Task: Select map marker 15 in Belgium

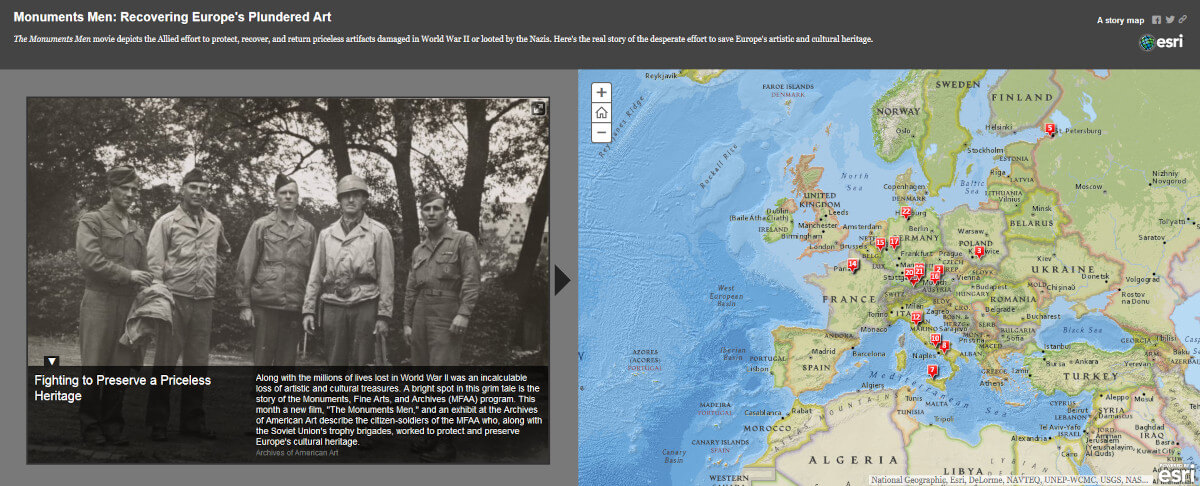Action: [880, 243]
